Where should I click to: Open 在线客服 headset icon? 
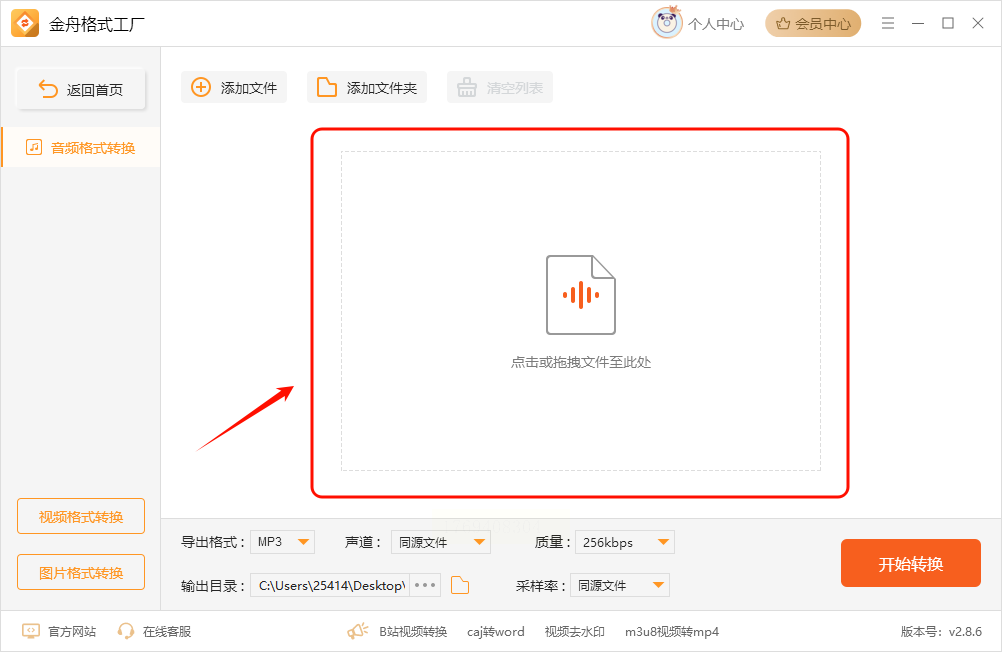pyautogui.click(x=126, y=631)
